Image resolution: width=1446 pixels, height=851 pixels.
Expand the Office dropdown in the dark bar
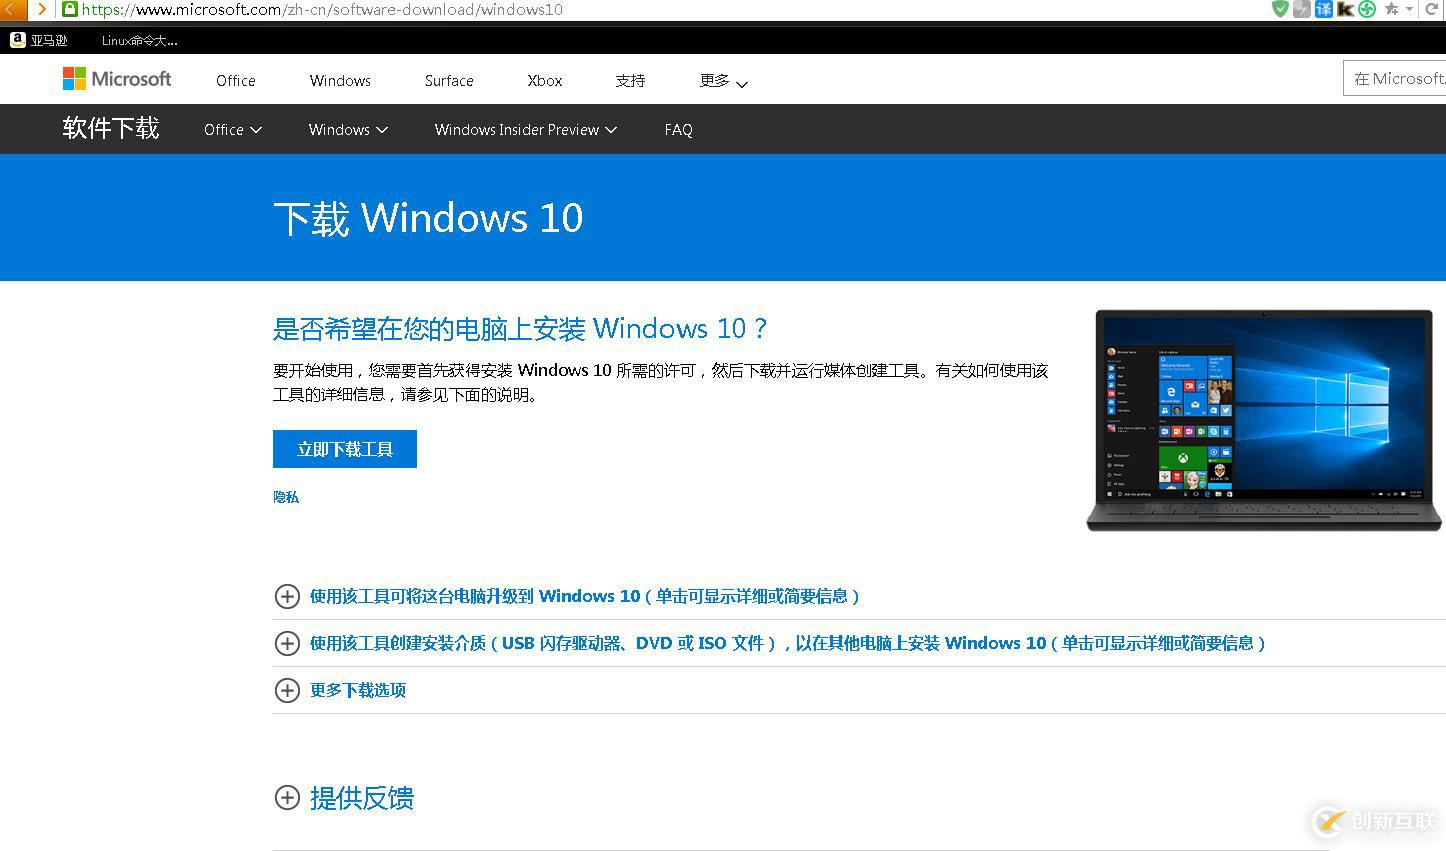pyautogui.click(x=232, y=130)
